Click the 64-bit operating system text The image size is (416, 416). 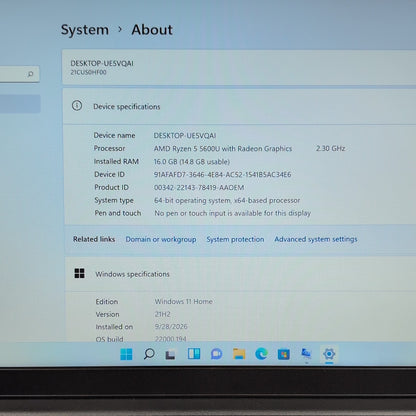click(227, 201)
